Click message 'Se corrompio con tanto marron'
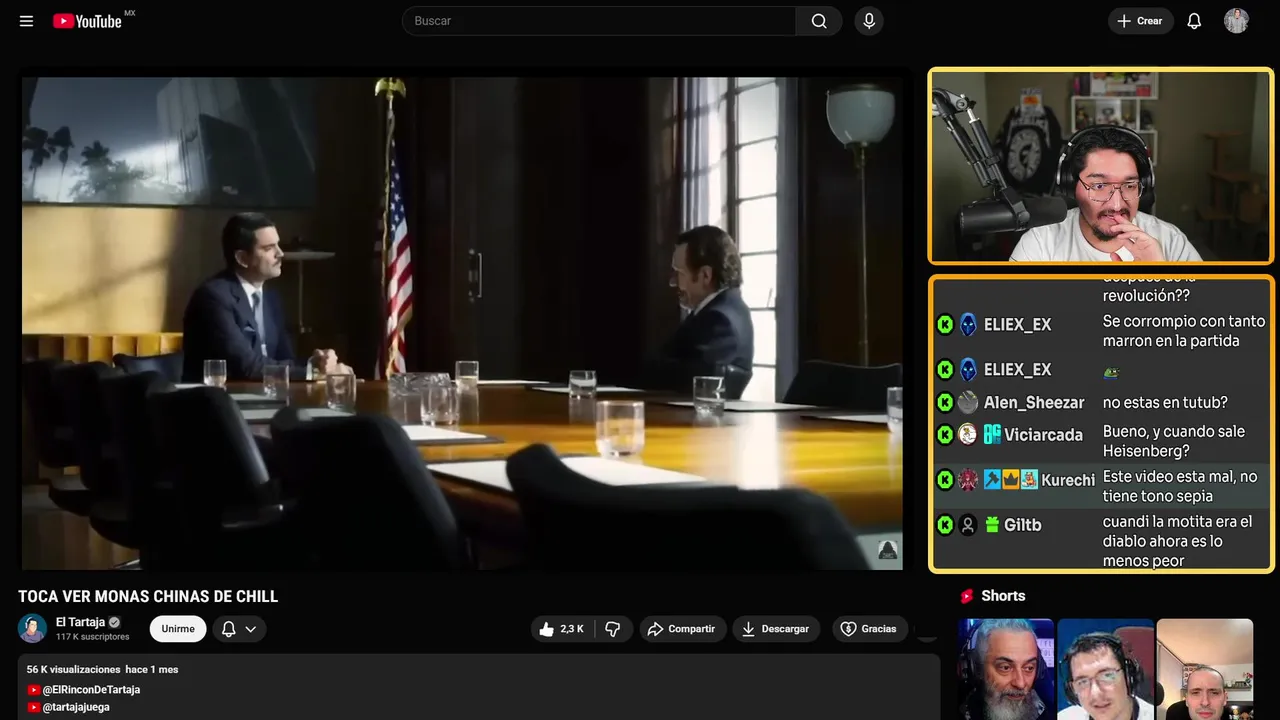This screenshot has height=720, width=1280. tap(1184, 331)
